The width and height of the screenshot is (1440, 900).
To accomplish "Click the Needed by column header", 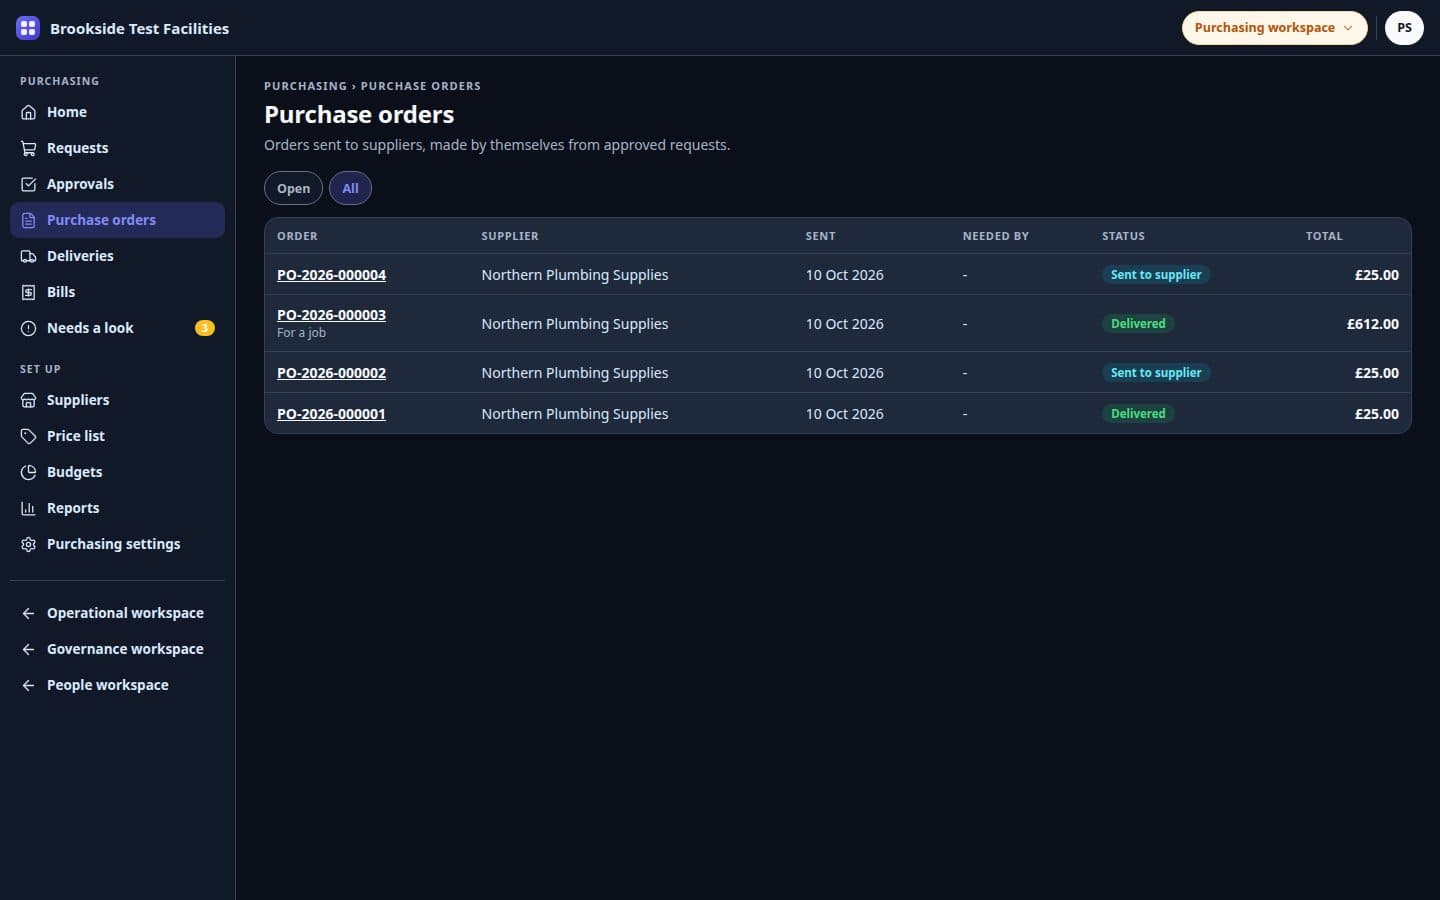I will (x=995, y=236).
